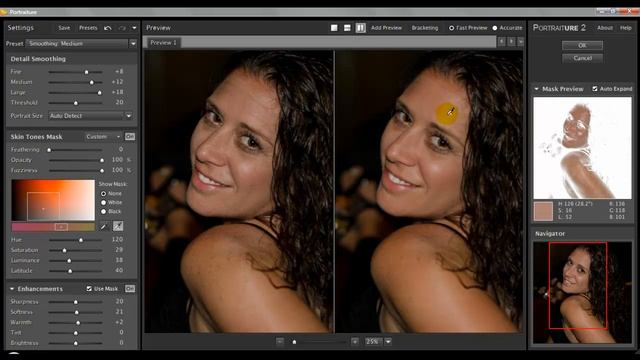Choose Show Mask White option

[x=103, y=202]
